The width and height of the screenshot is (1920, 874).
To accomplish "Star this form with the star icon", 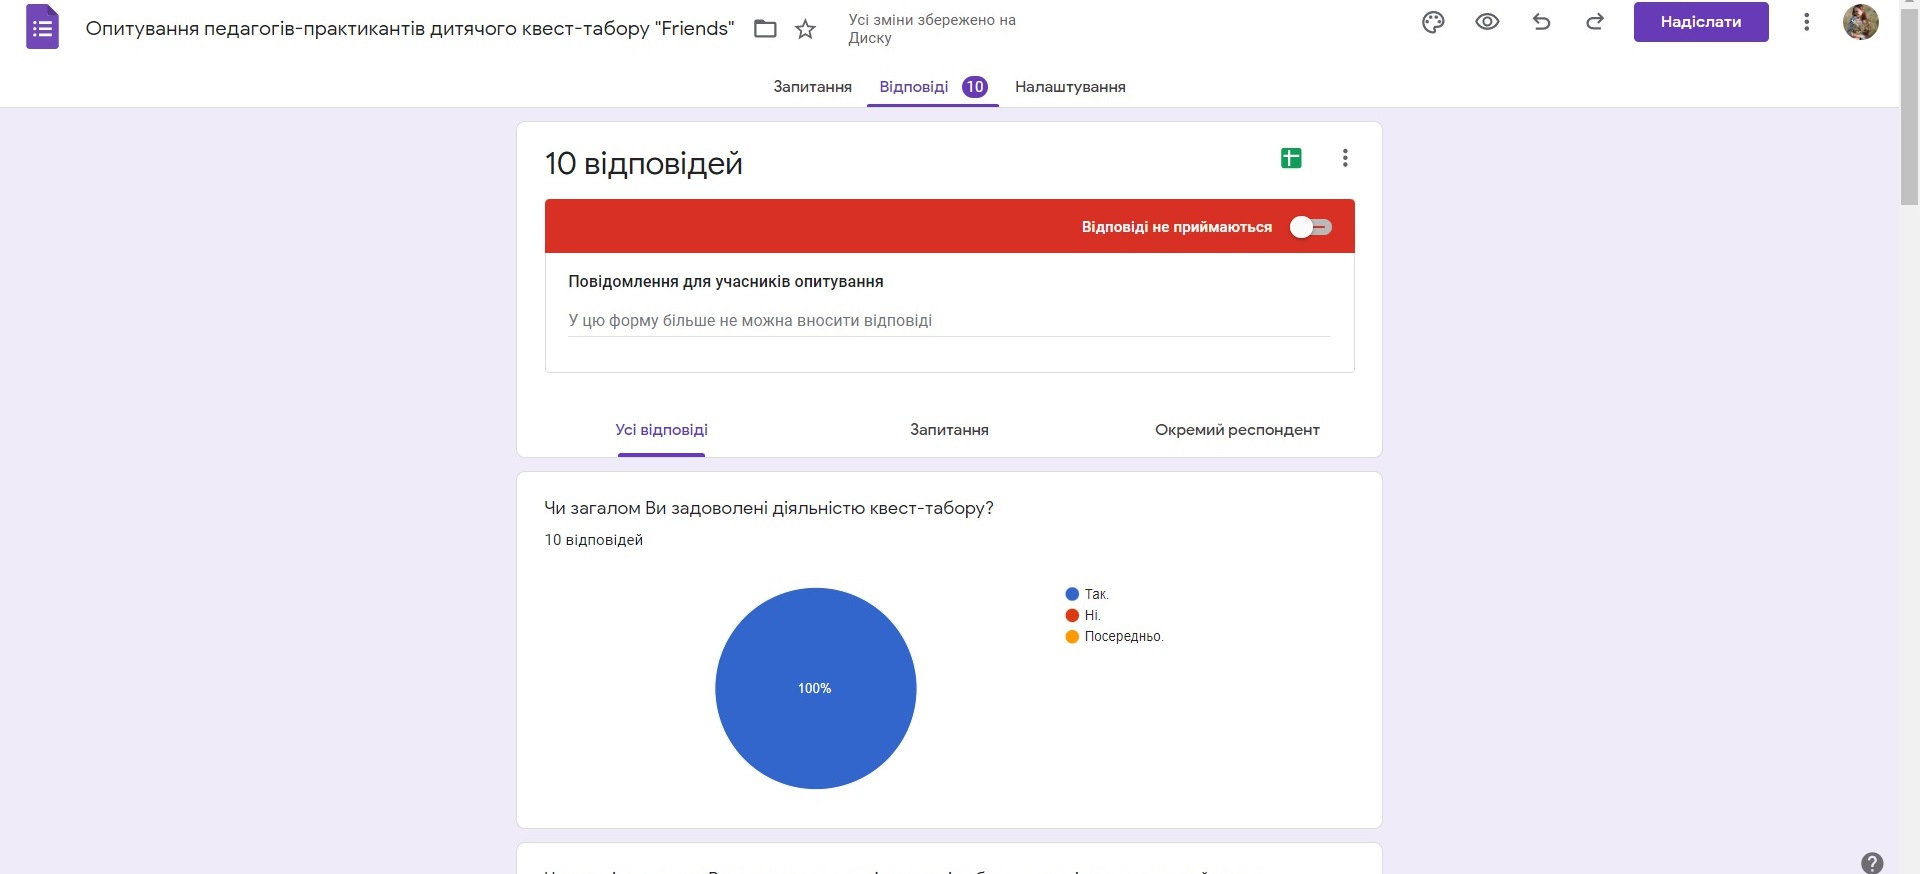I will [x=805, y=29].
